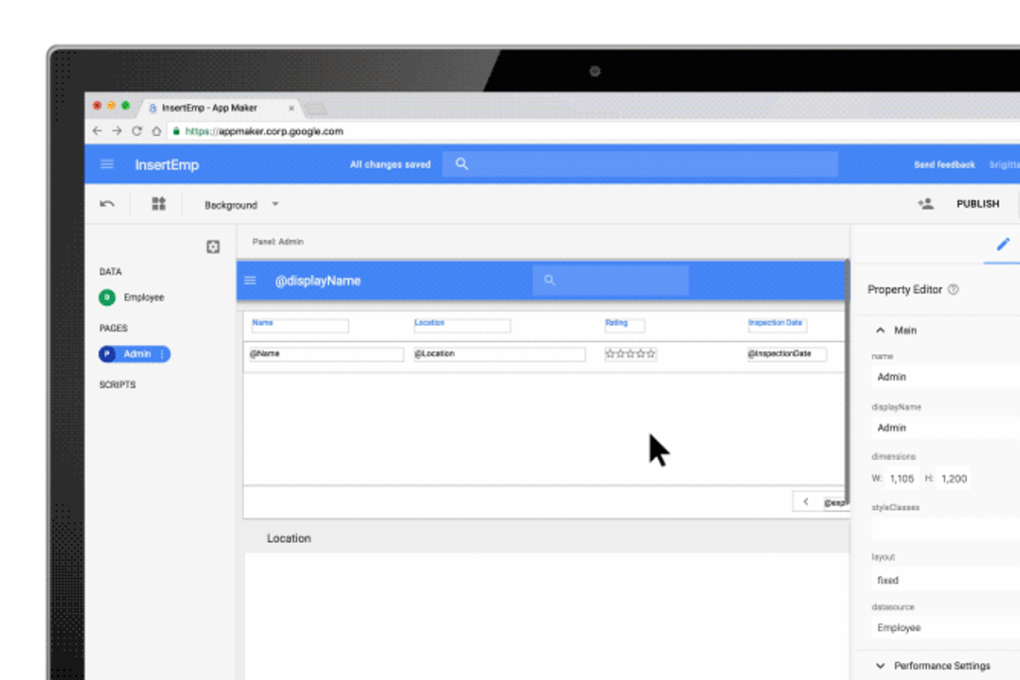Select the @Location table field
The width and height of the screenshot is (1020, 680).
[499, 354]
